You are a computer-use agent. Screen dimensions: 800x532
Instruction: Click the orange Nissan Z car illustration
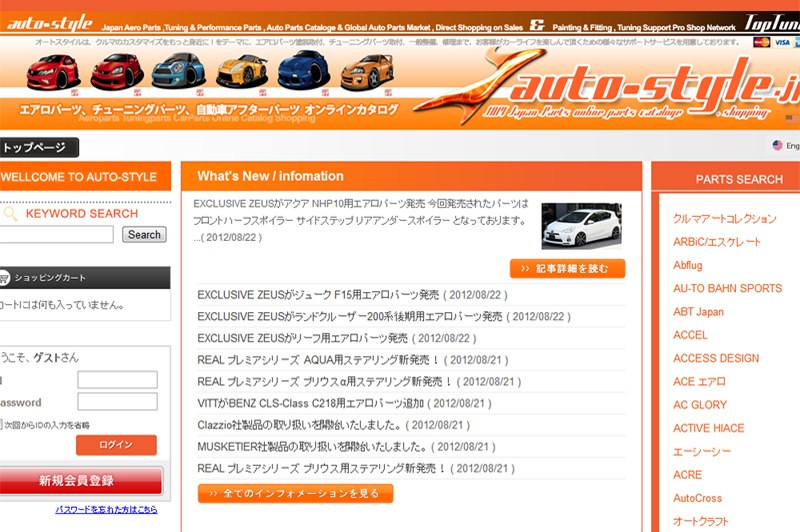tap(240, 71)
